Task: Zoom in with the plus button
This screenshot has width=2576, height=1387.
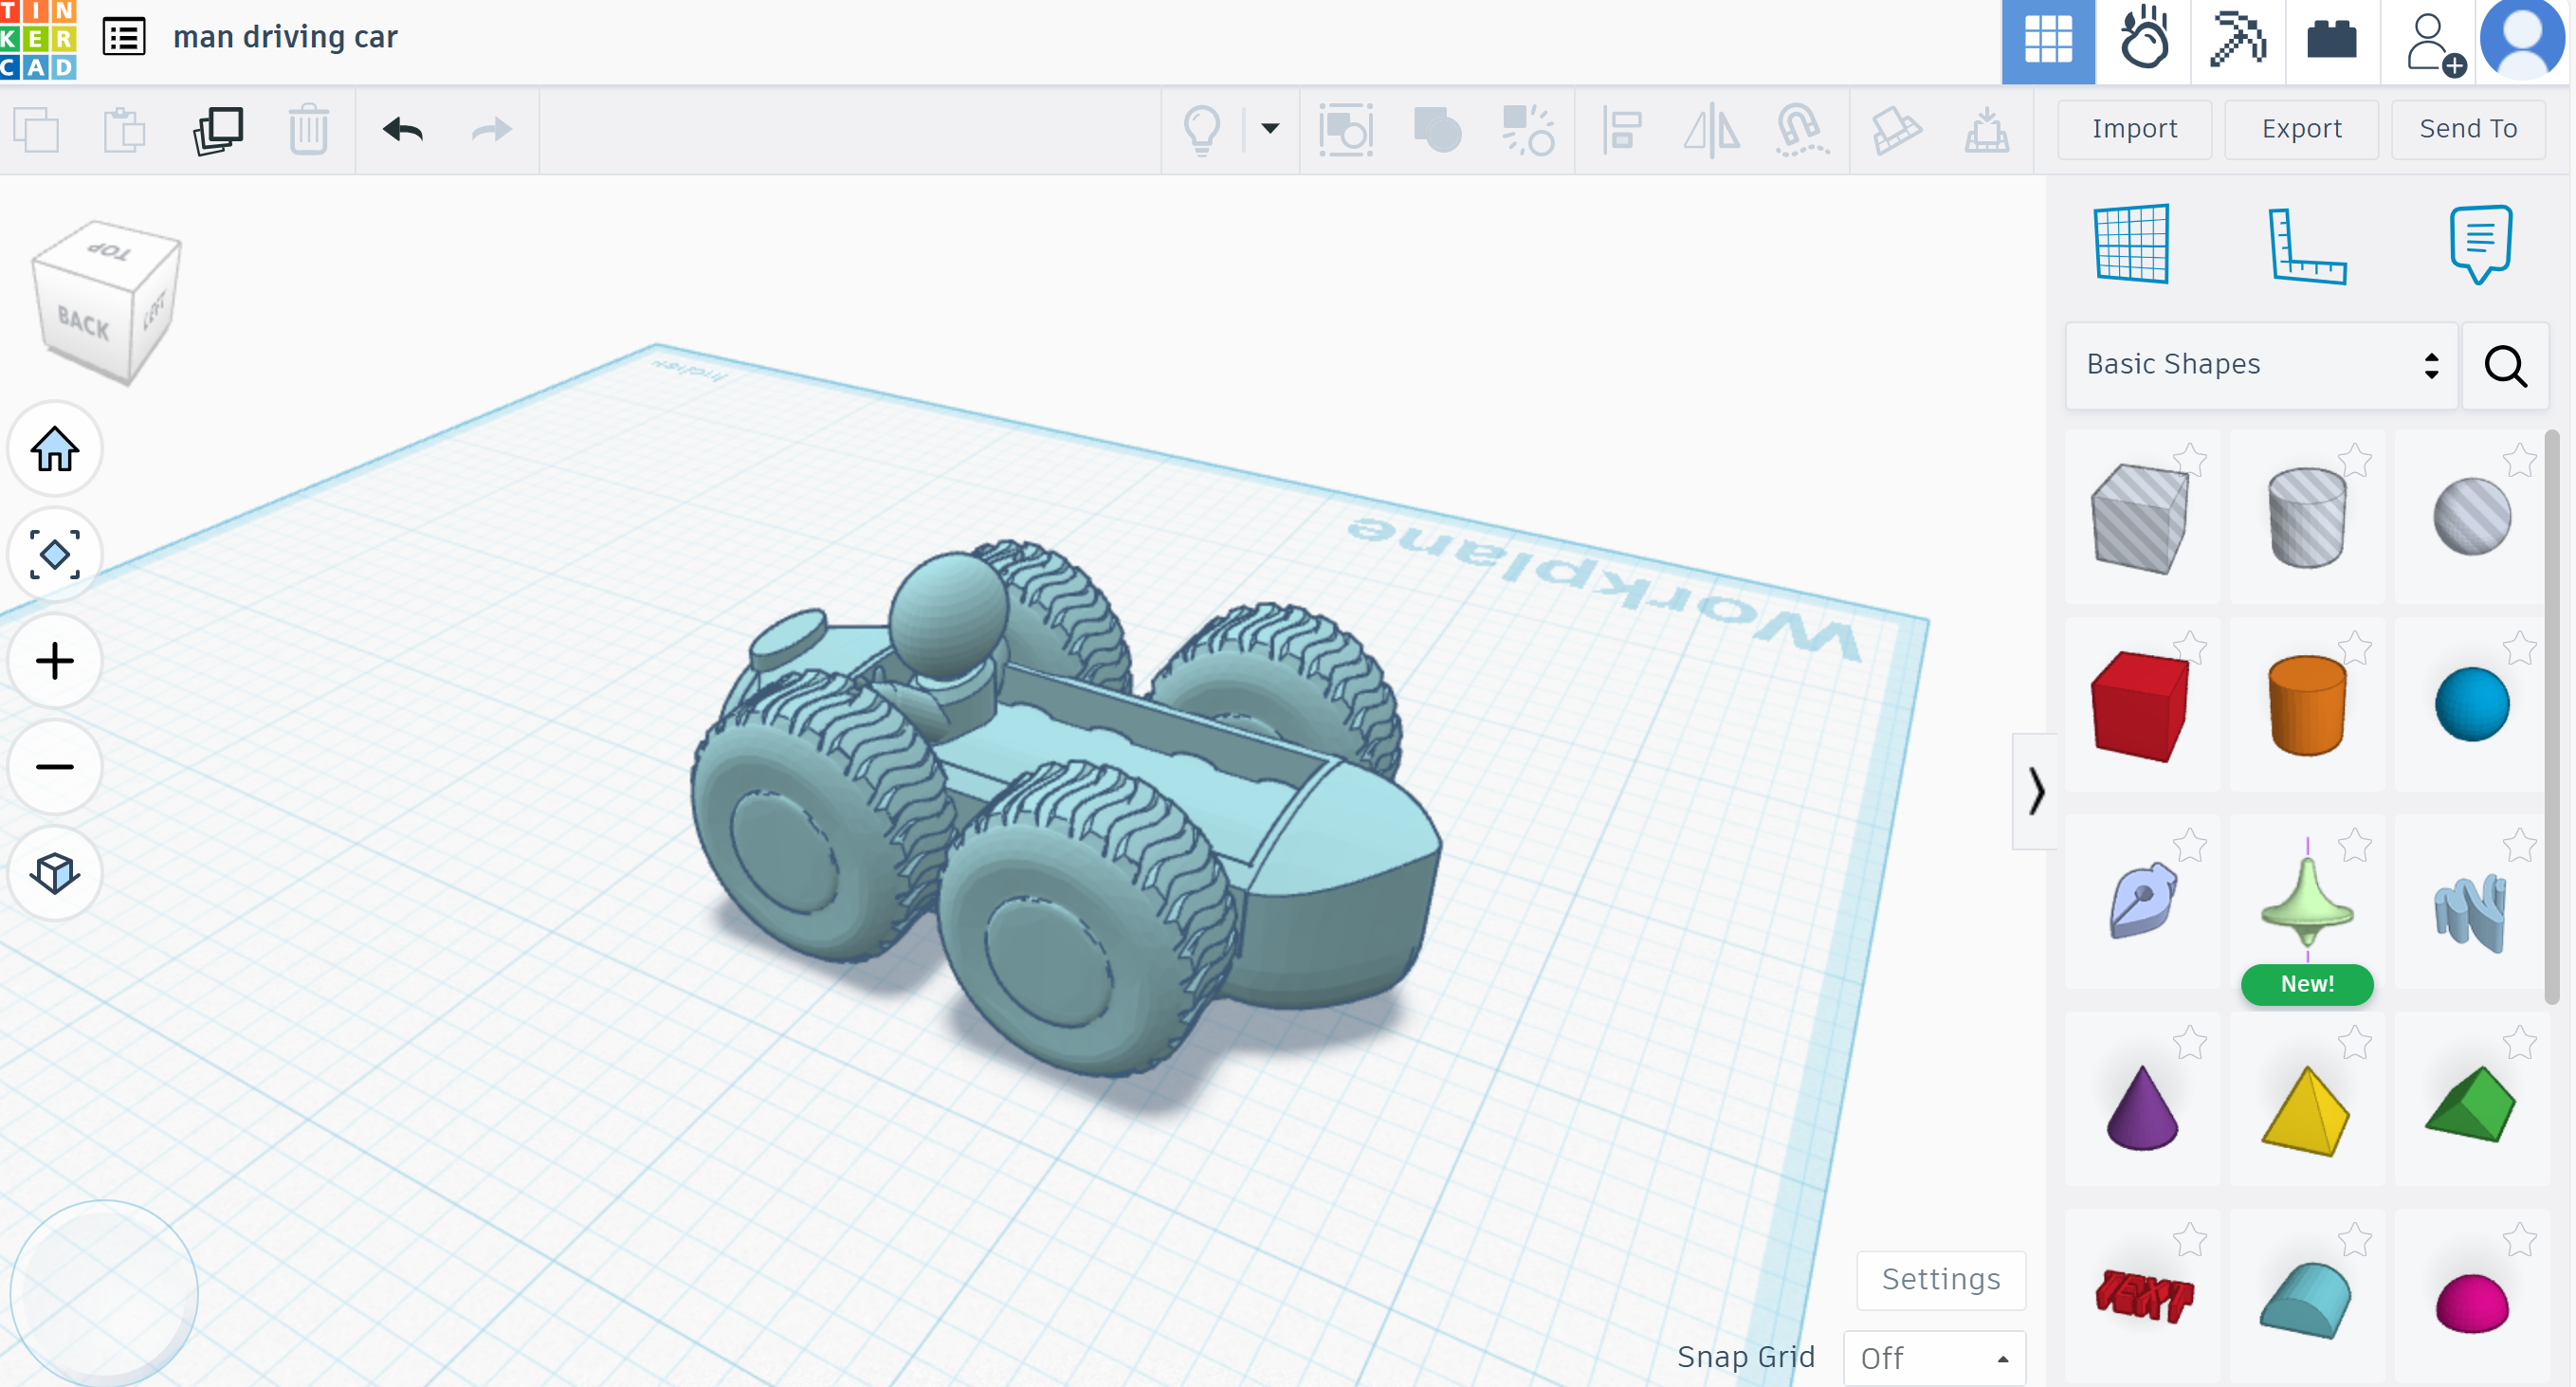Action: click(x=55, y=661)
